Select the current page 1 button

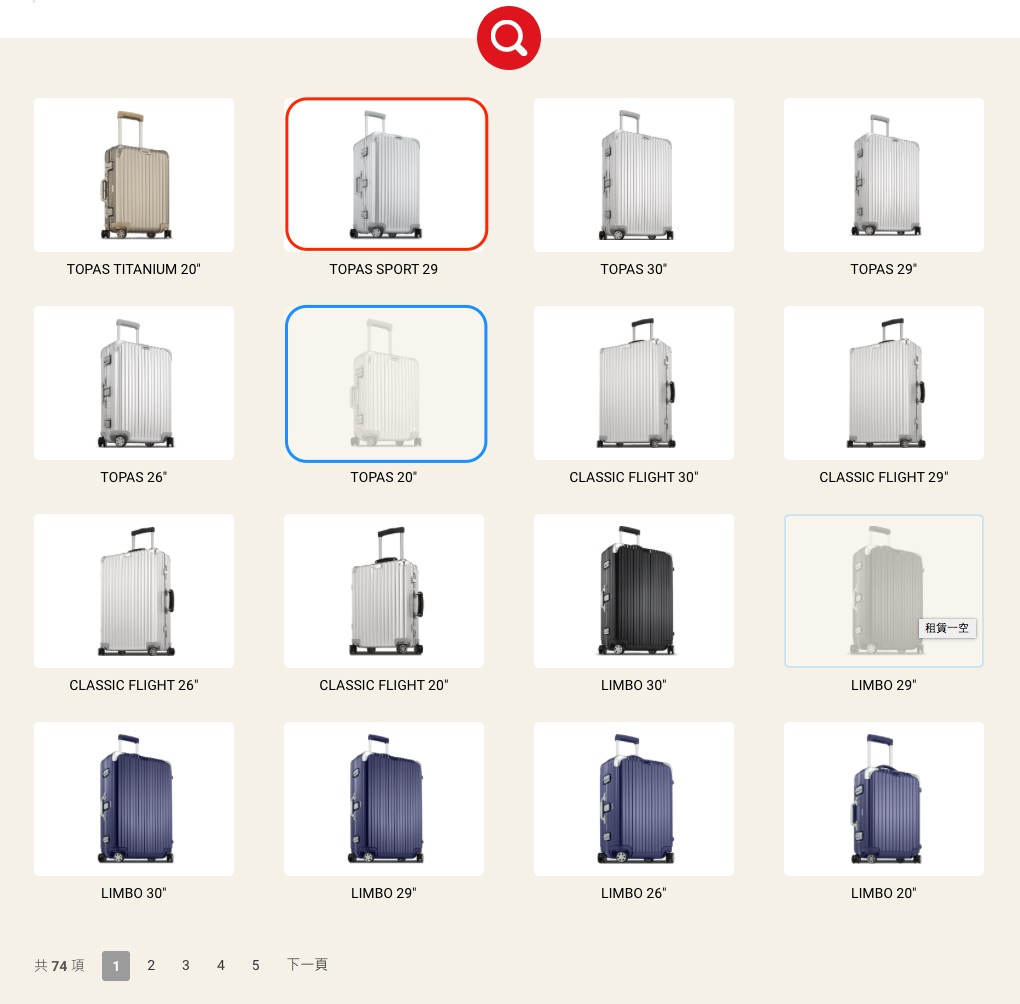(x=116, y=966)
